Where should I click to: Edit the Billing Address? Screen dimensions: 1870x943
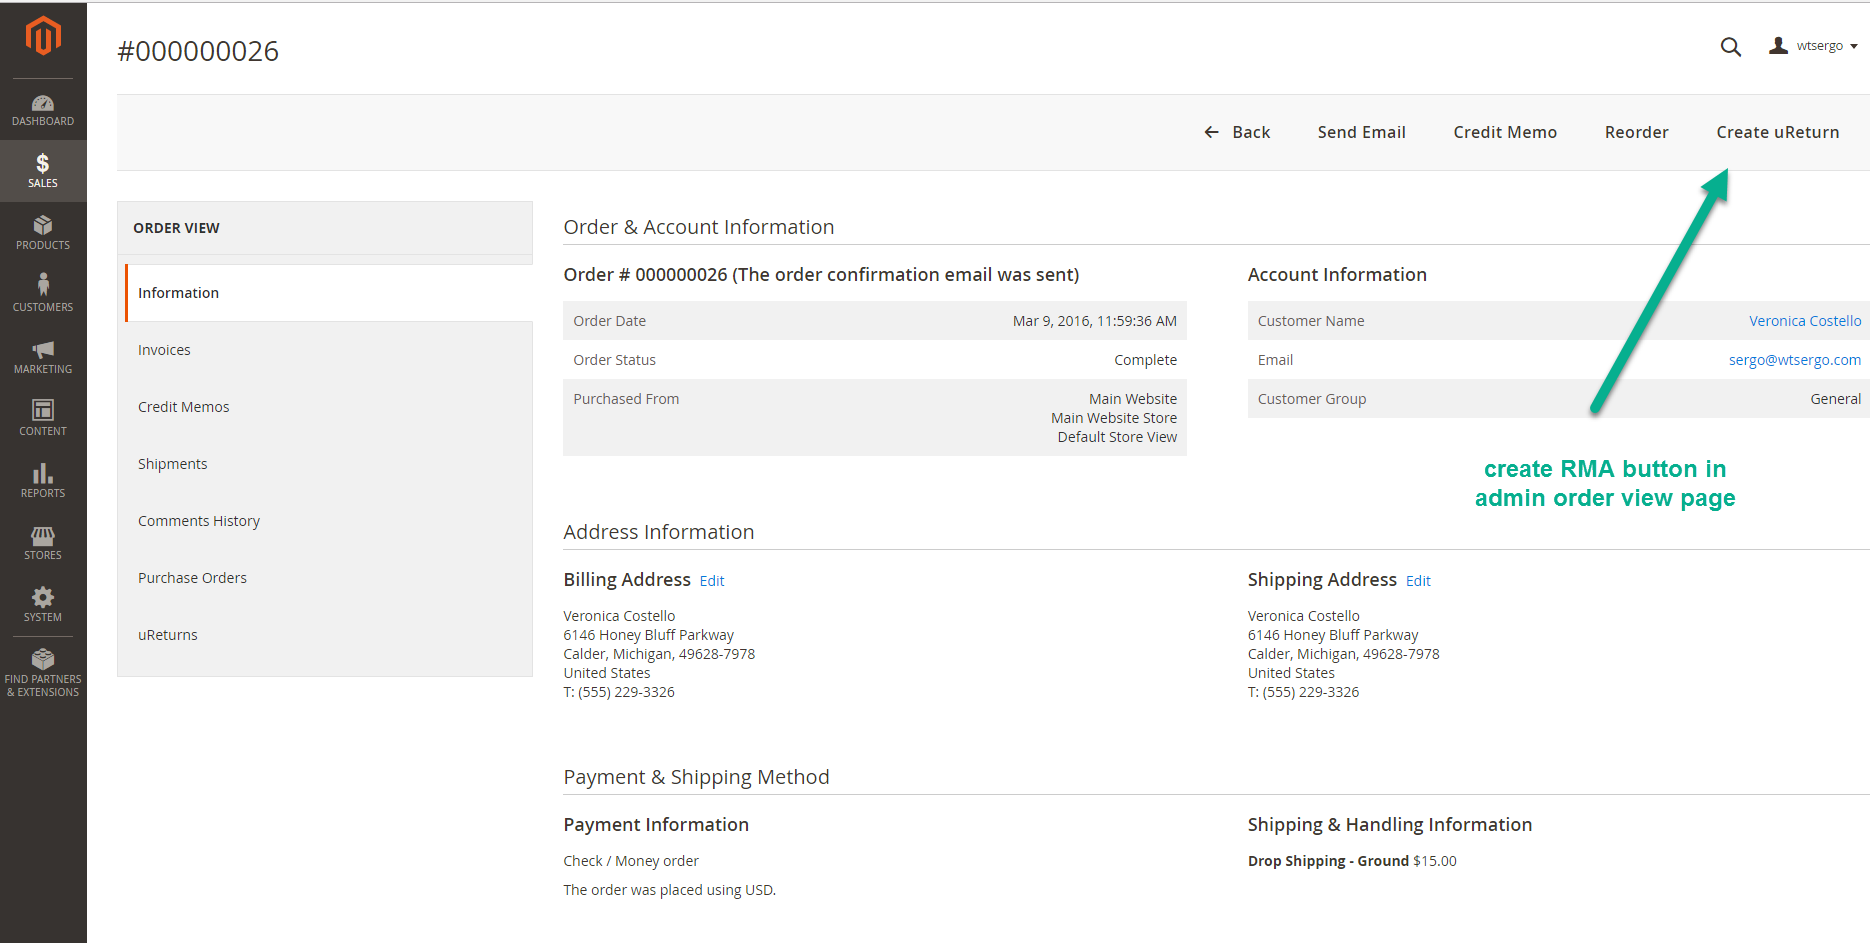click(712, 581)
